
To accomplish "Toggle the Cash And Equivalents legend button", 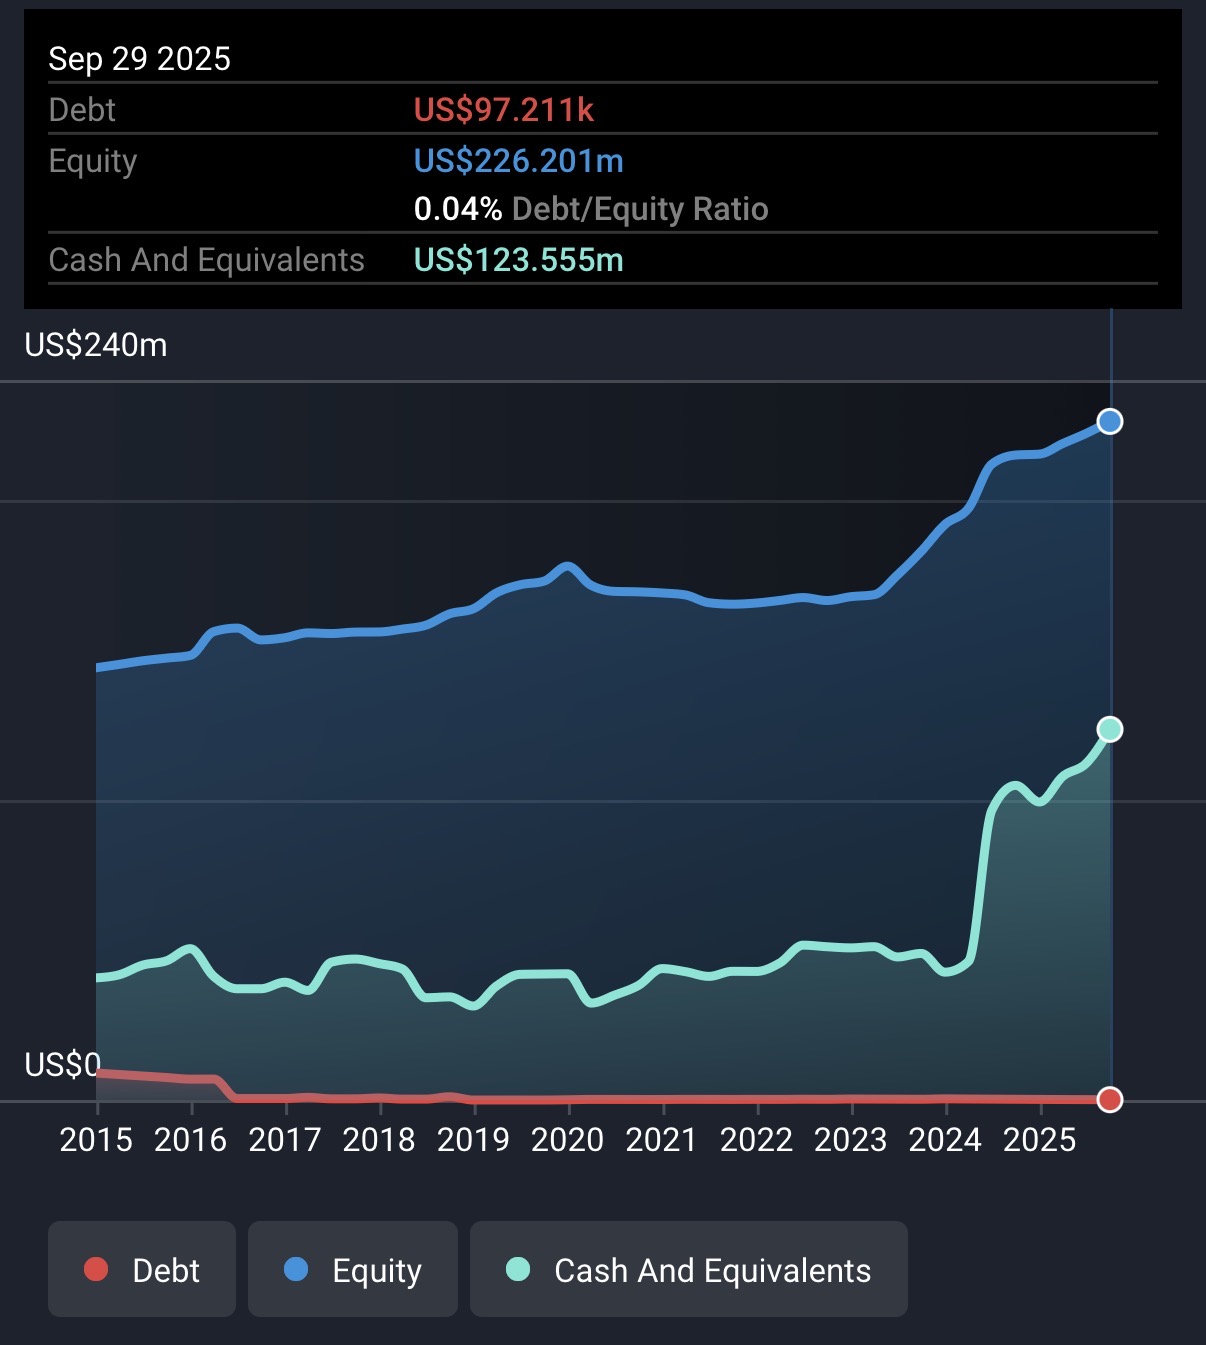I will (x=688, y=1269).
